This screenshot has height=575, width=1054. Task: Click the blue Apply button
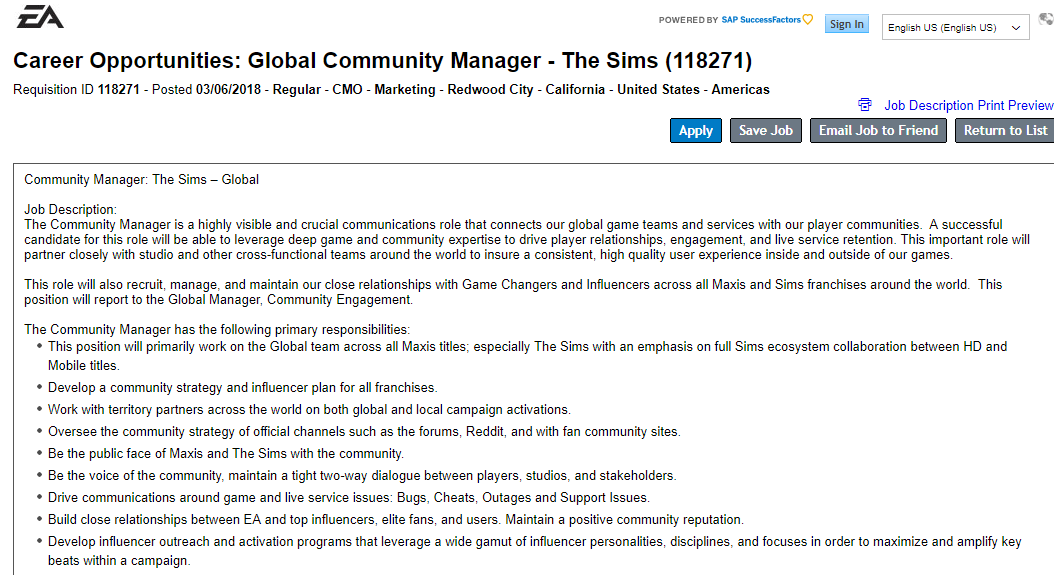(x=696, y=130)
